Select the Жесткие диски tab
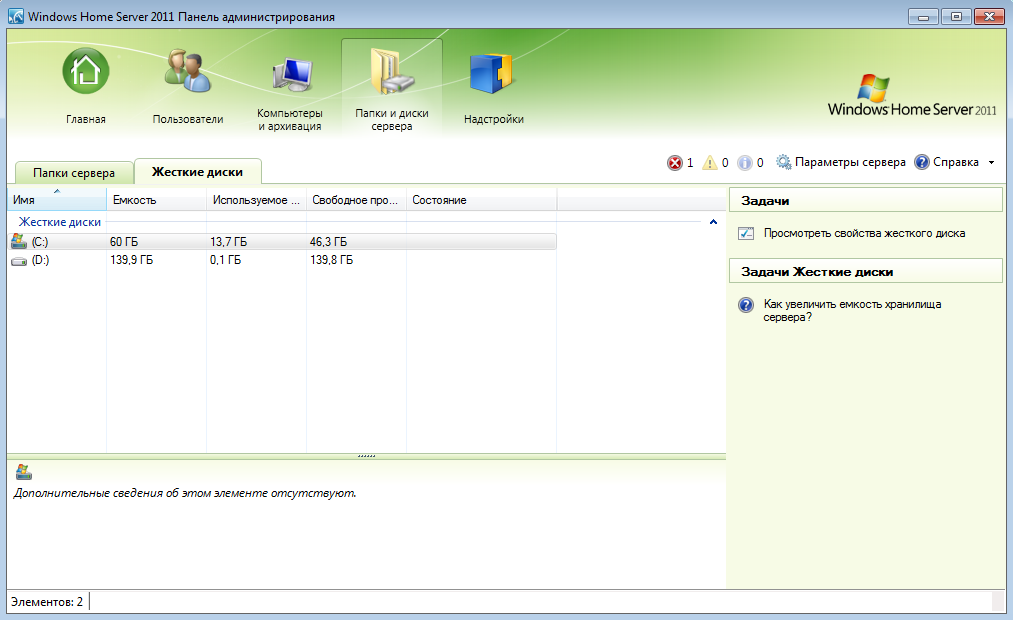 [197, 172]
